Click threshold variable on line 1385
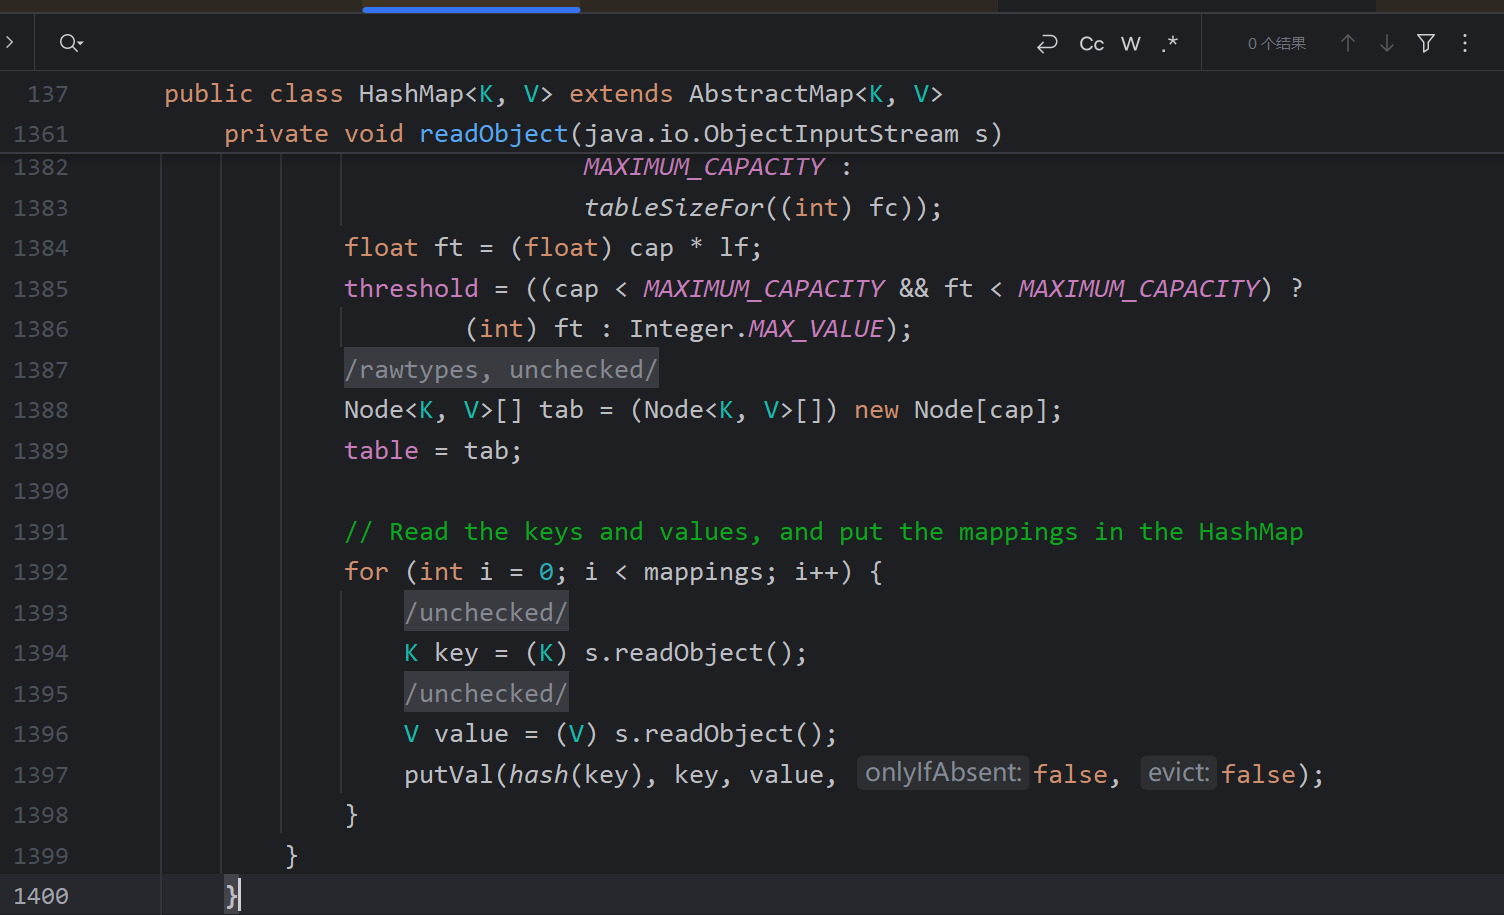This screenshot has width=1504, height=915. click(411, 289)
